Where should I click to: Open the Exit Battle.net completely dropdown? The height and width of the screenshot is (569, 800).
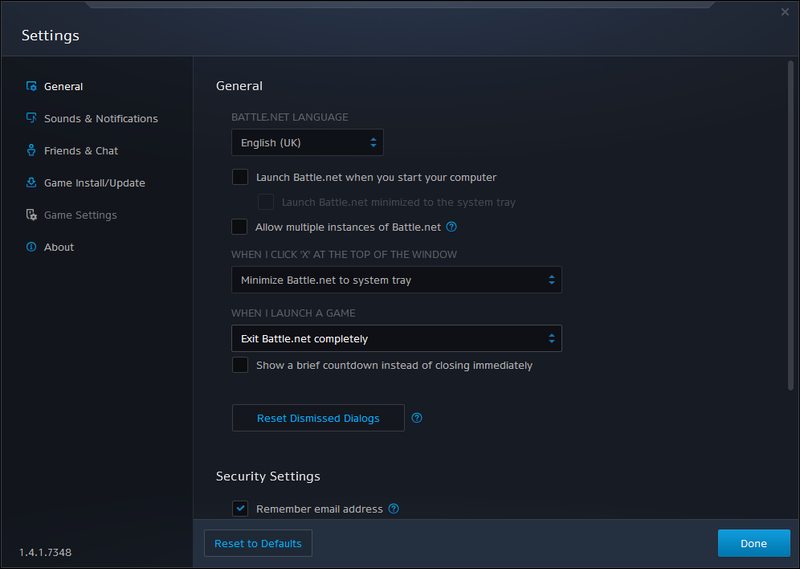396,338
